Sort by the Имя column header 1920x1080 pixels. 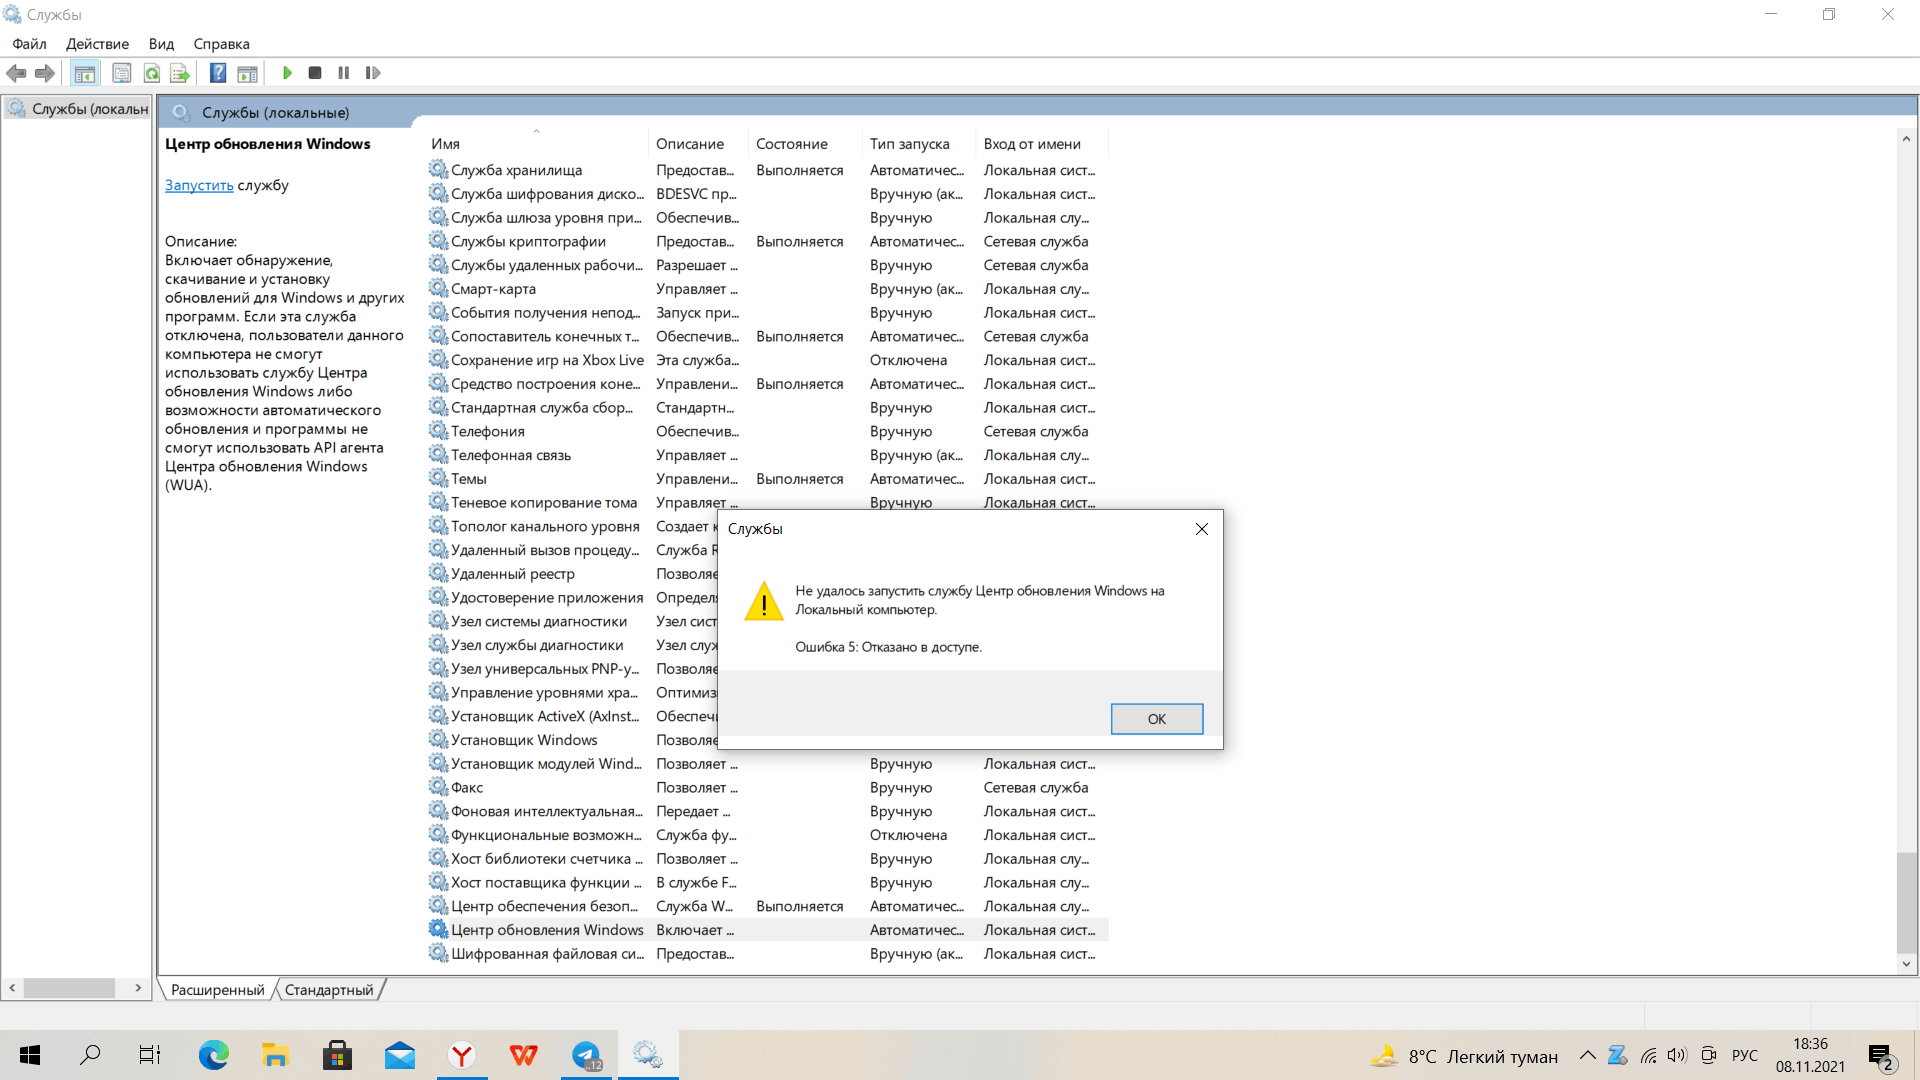pos(536,144)
